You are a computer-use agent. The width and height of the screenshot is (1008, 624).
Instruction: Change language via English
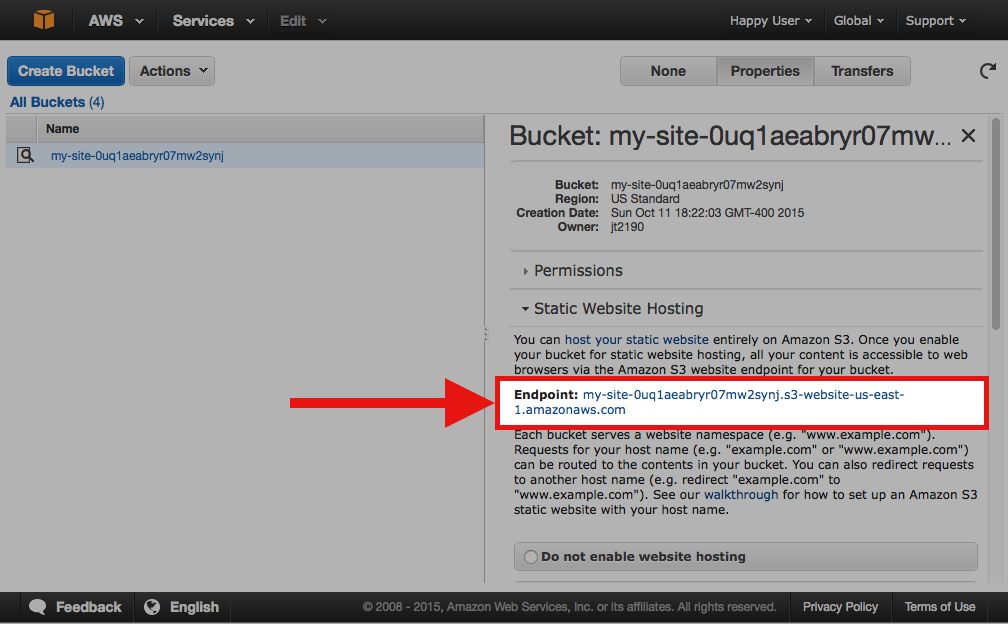pyautogui.click(x=194, y=607)
